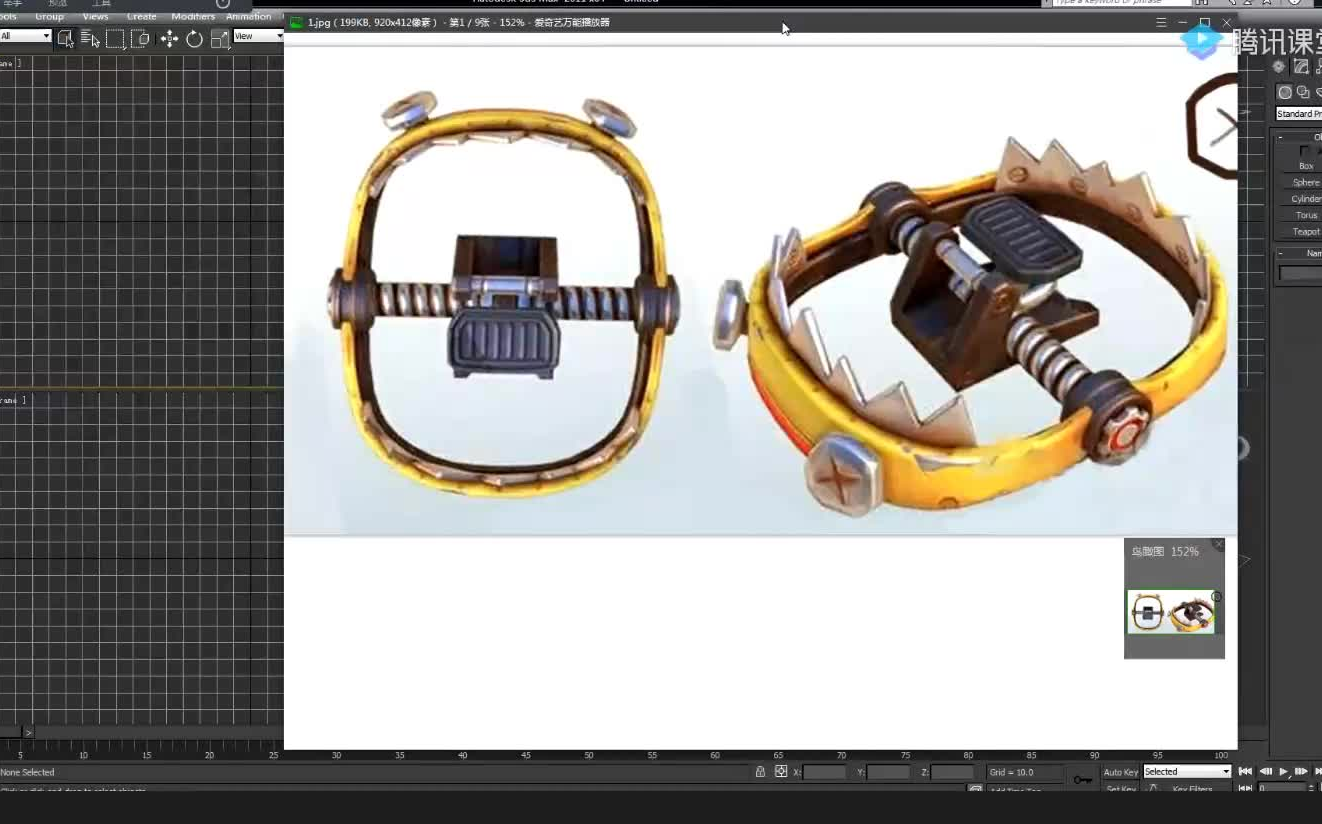Open the Modifiers menu
Screen dimensions: 1322x824
(192, 16)
